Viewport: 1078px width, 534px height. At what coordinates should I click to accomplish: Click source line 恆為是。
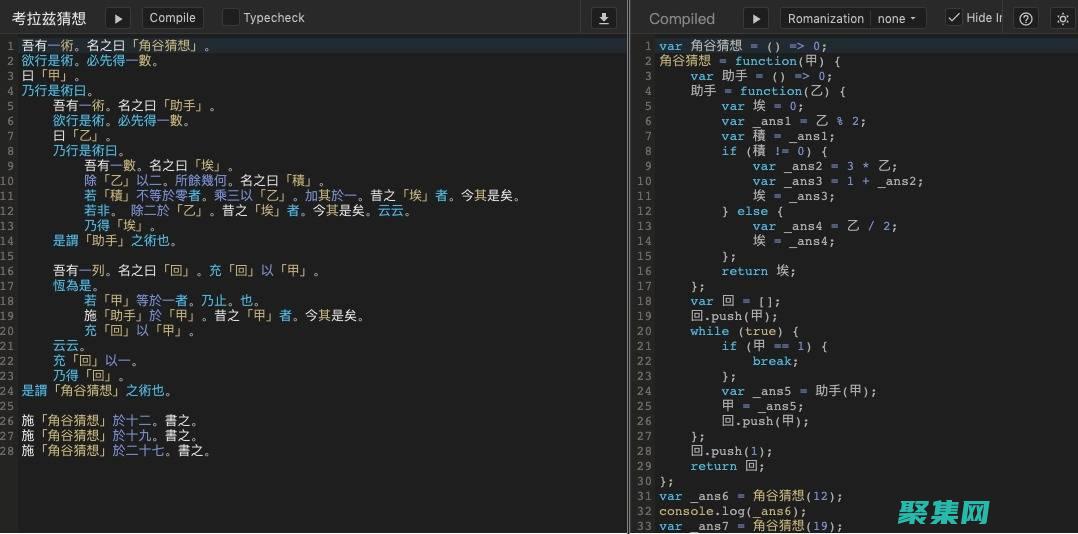point(77,286)
